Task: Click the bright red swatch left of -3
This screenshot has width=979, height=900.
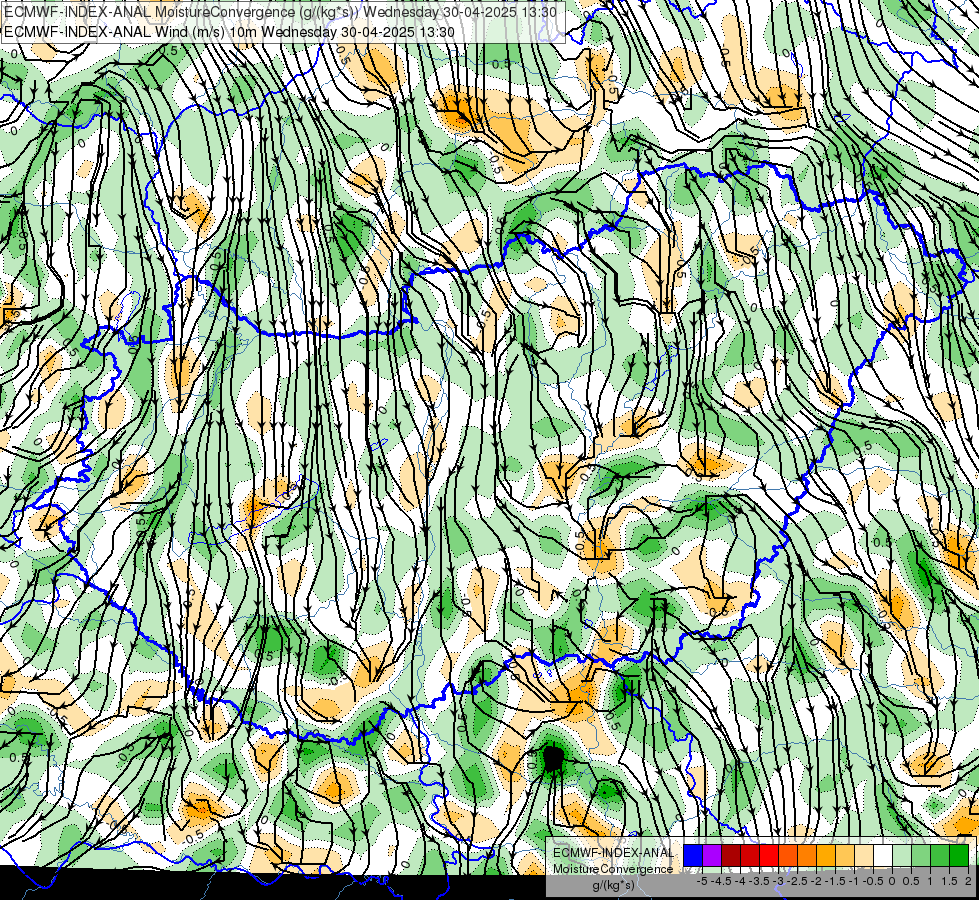Action: pos(769,856)
